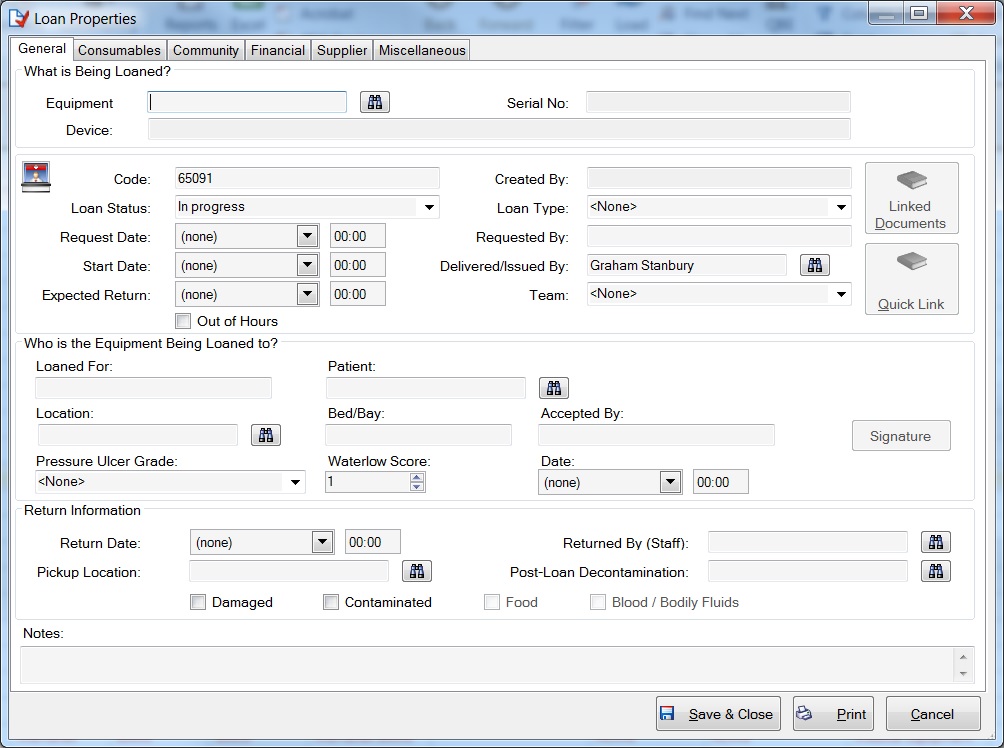The height and width of the screenshot is (748, 1004).
Task: Click the Accepted By Date time field
Action: click(721, 482)
